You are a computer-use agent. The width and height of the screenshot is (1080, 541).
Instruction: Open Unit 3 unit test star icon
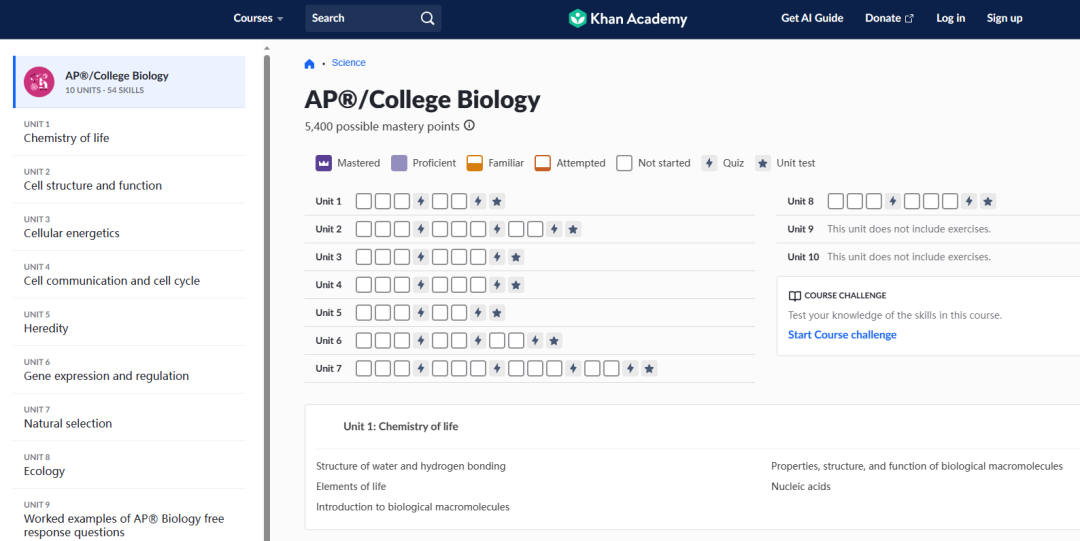pyautogui.click(x=516, y=257)
